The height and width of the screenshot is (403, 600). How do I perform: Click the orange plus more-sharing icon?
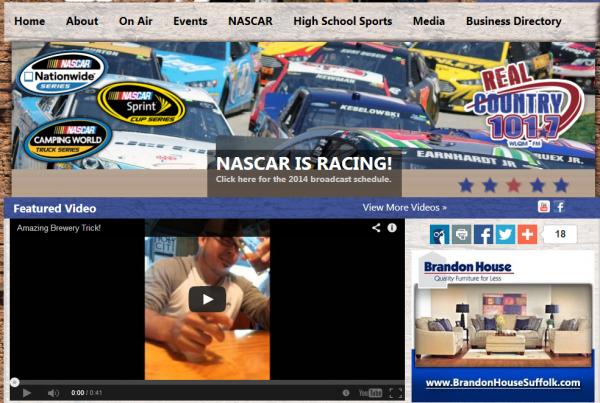pos(527,234)
